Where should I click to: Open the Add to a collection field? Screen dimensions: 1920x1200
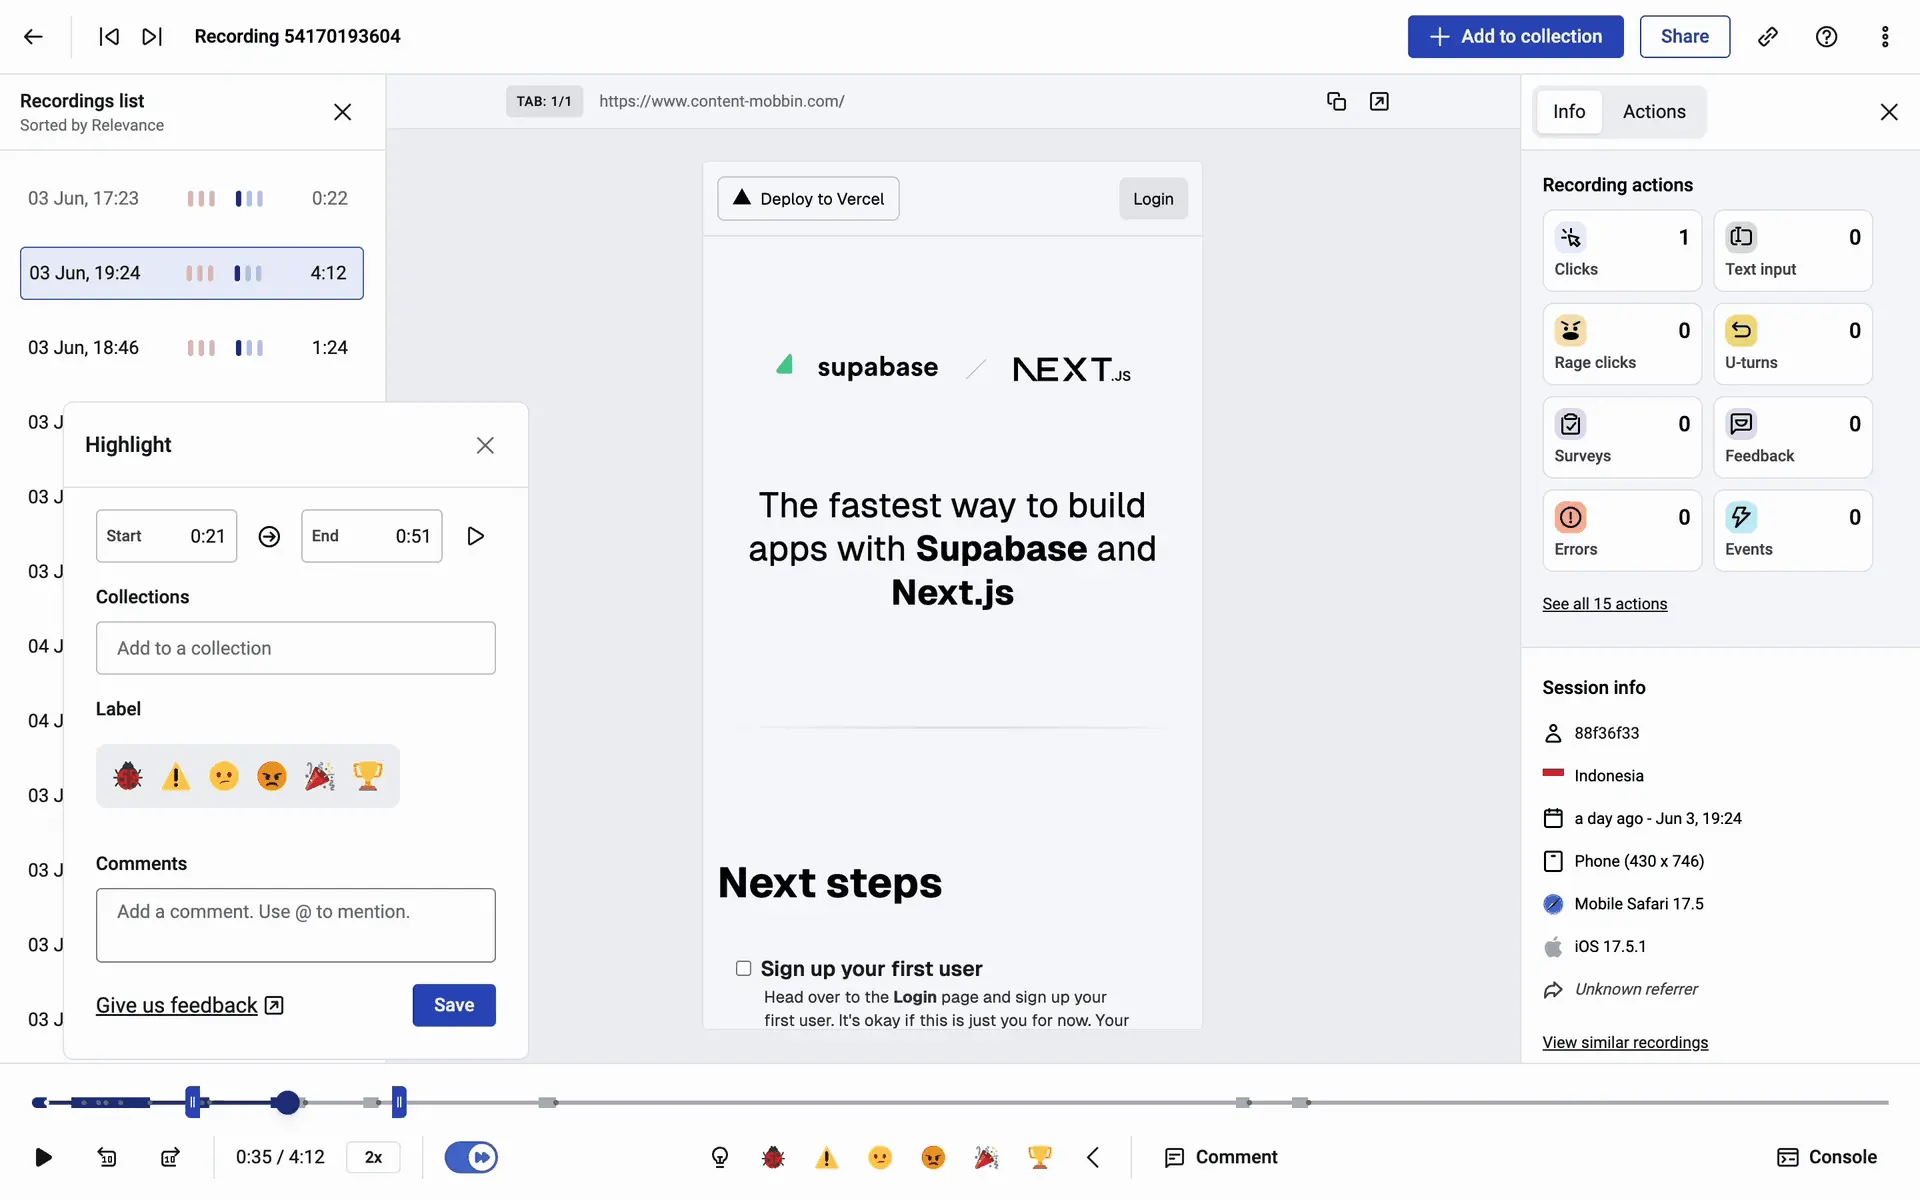(x=295, y=648)
